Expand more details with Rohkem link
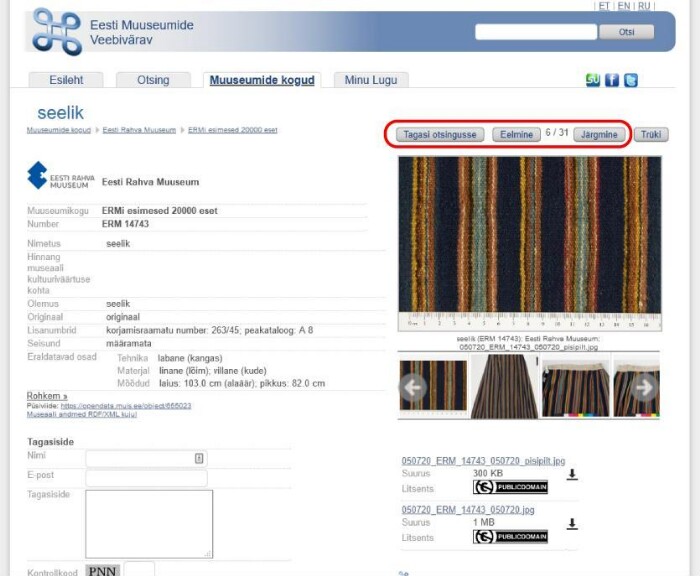 46,396
